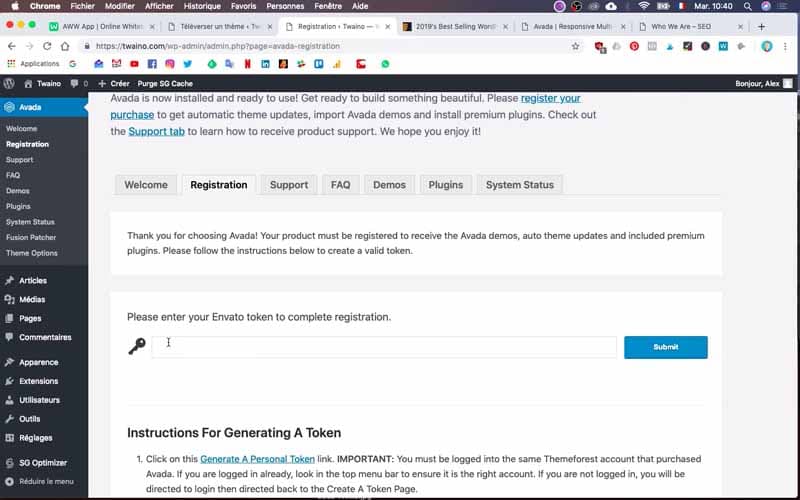This screenshot has width=800, height=500.
Task: Open Commentaires in the sidebar
Action: 44,337
